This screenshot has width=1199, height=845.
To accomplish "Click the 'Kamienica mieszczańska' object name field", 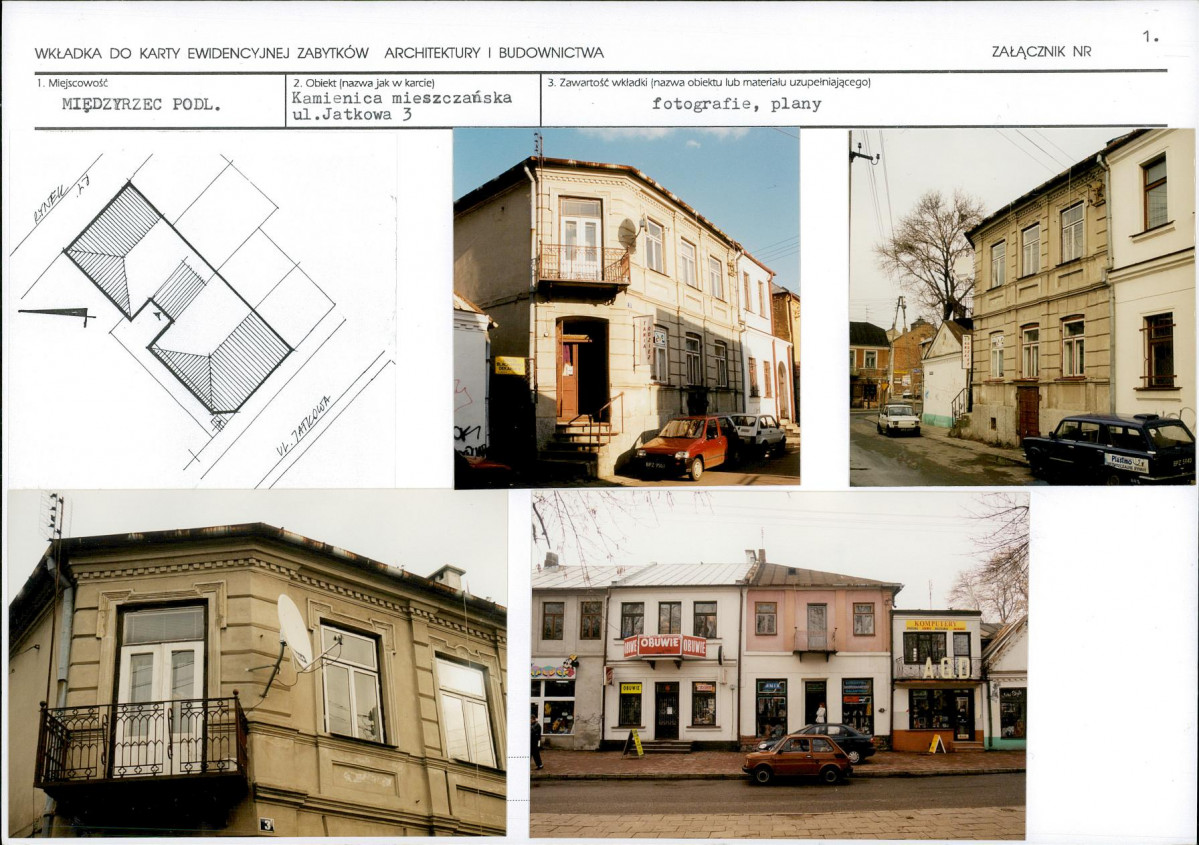I will tap(401, 98).
